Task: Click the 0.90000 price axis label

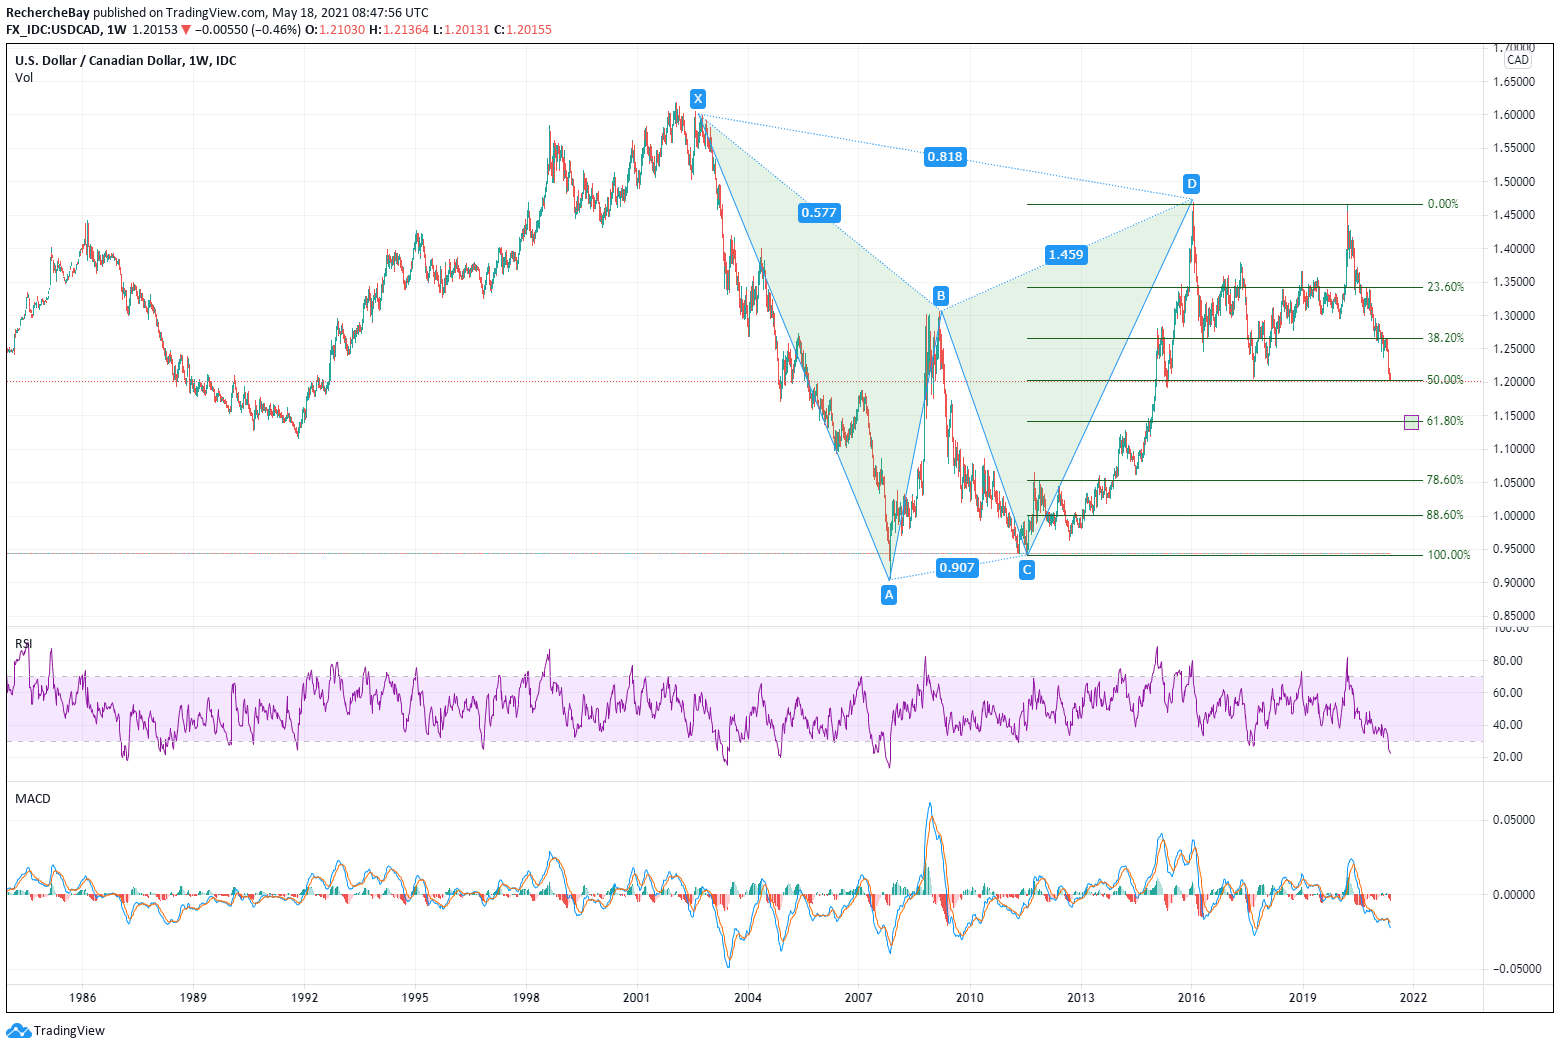Action: pyautogui.click(x=1514, y=583)
